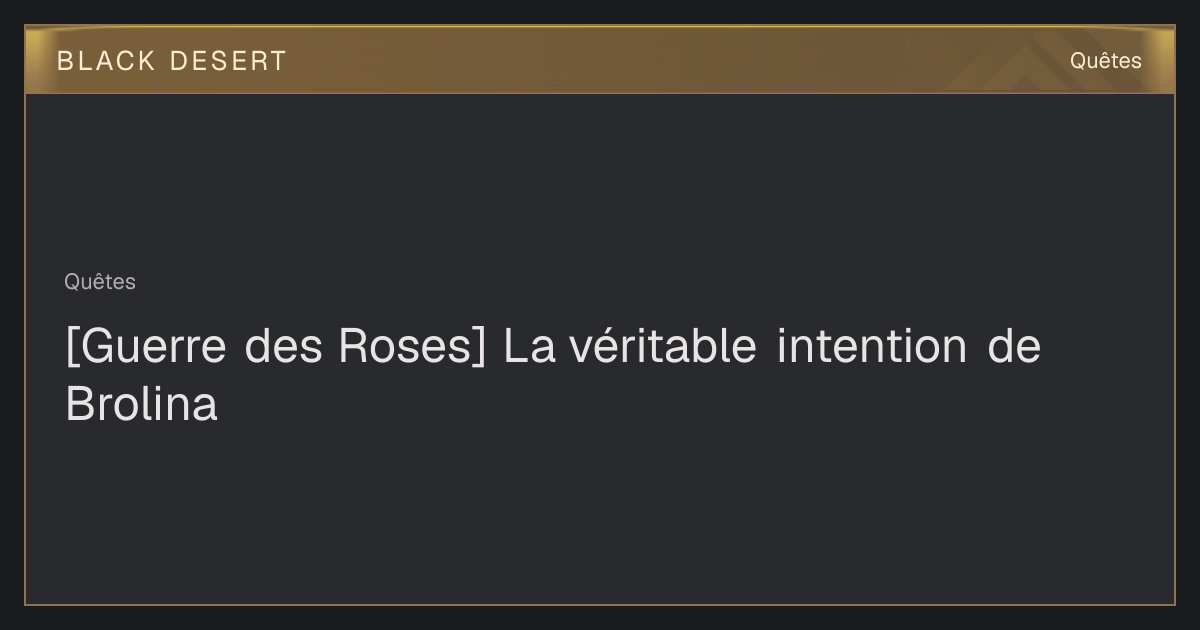Click the empty dark panel below the title
The height and width of the screenshot is (630, 1200).
pos(600,520)
